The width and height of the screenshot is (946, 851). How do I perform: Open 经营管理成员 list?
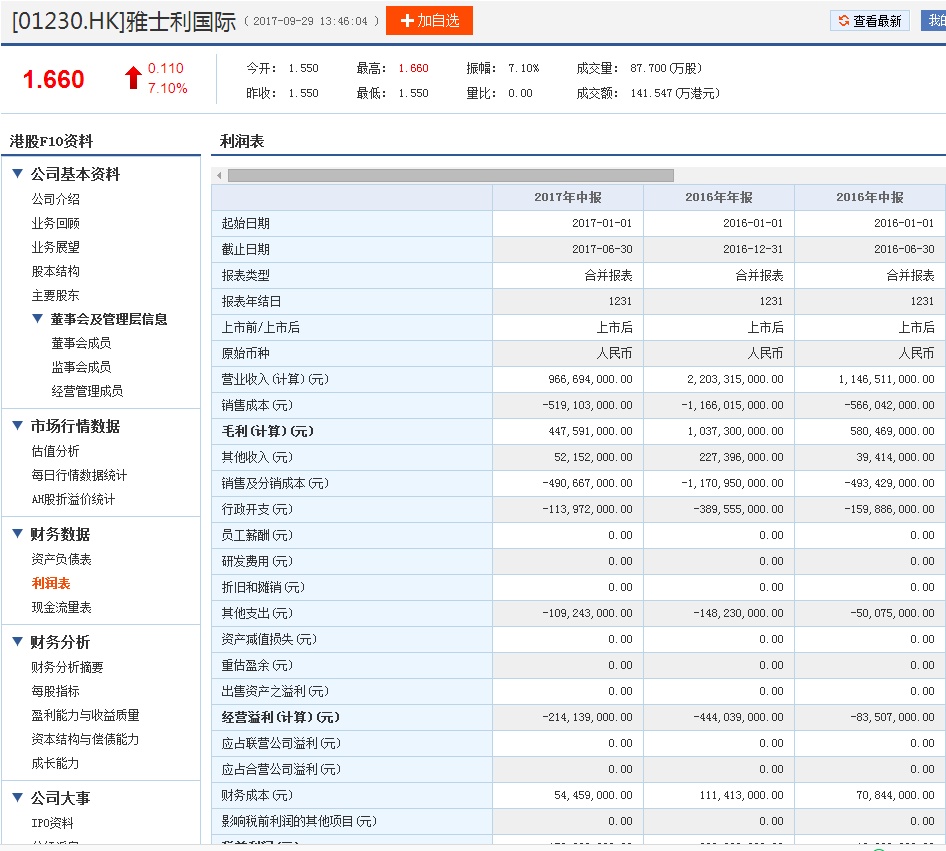coord(87,391)
